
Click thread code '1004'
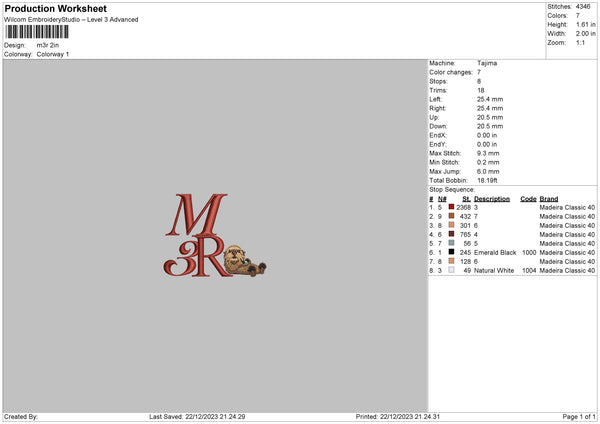coord(529,271)
